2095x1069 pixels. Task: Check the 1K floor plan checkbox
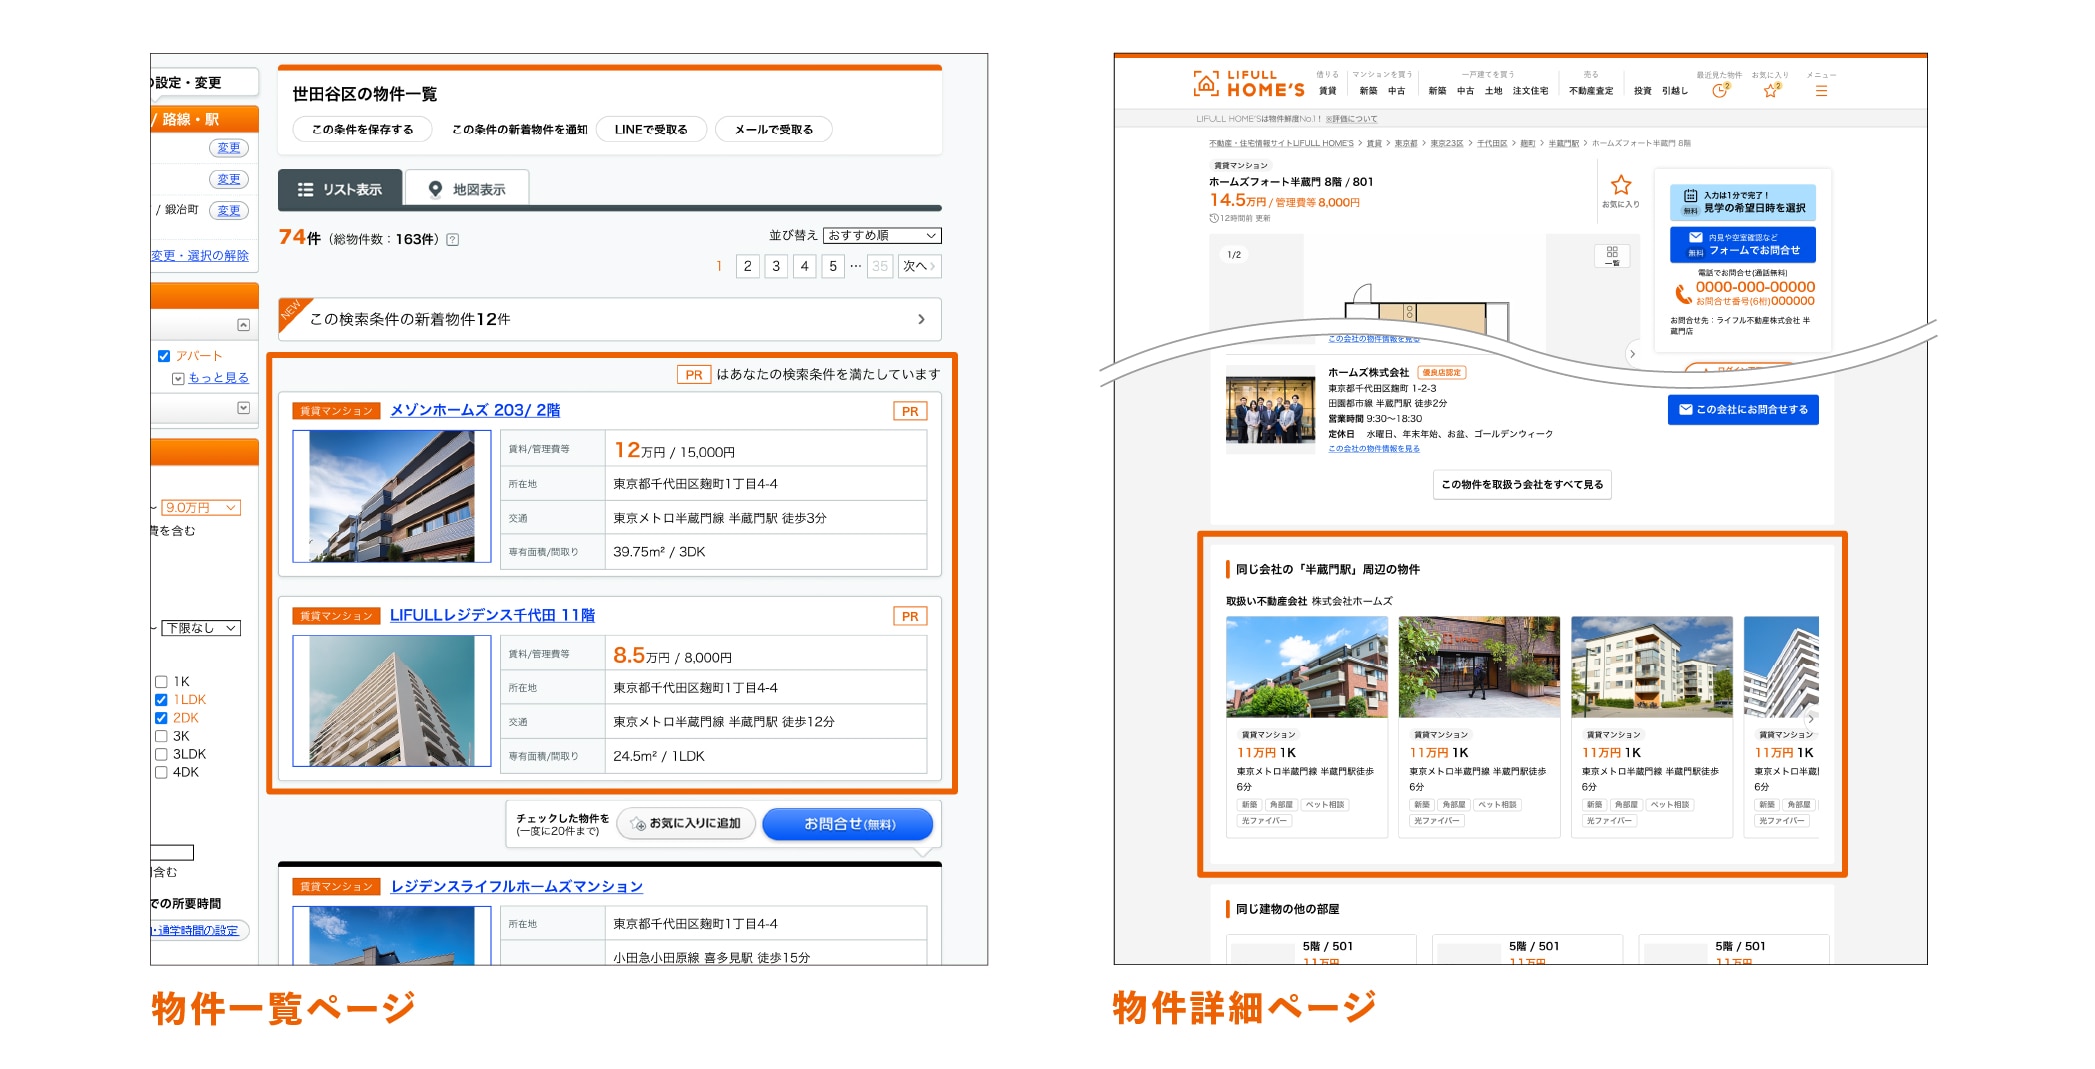click(161, 682)
